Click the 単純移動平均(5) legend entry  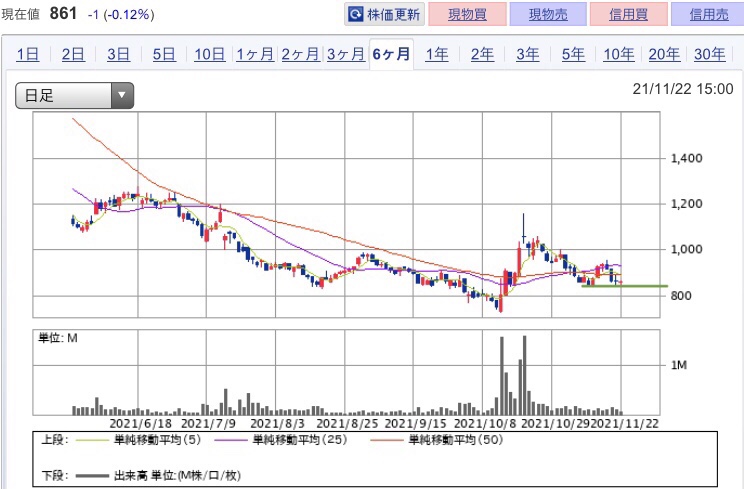pyautogui.click(x=158, y=440)
